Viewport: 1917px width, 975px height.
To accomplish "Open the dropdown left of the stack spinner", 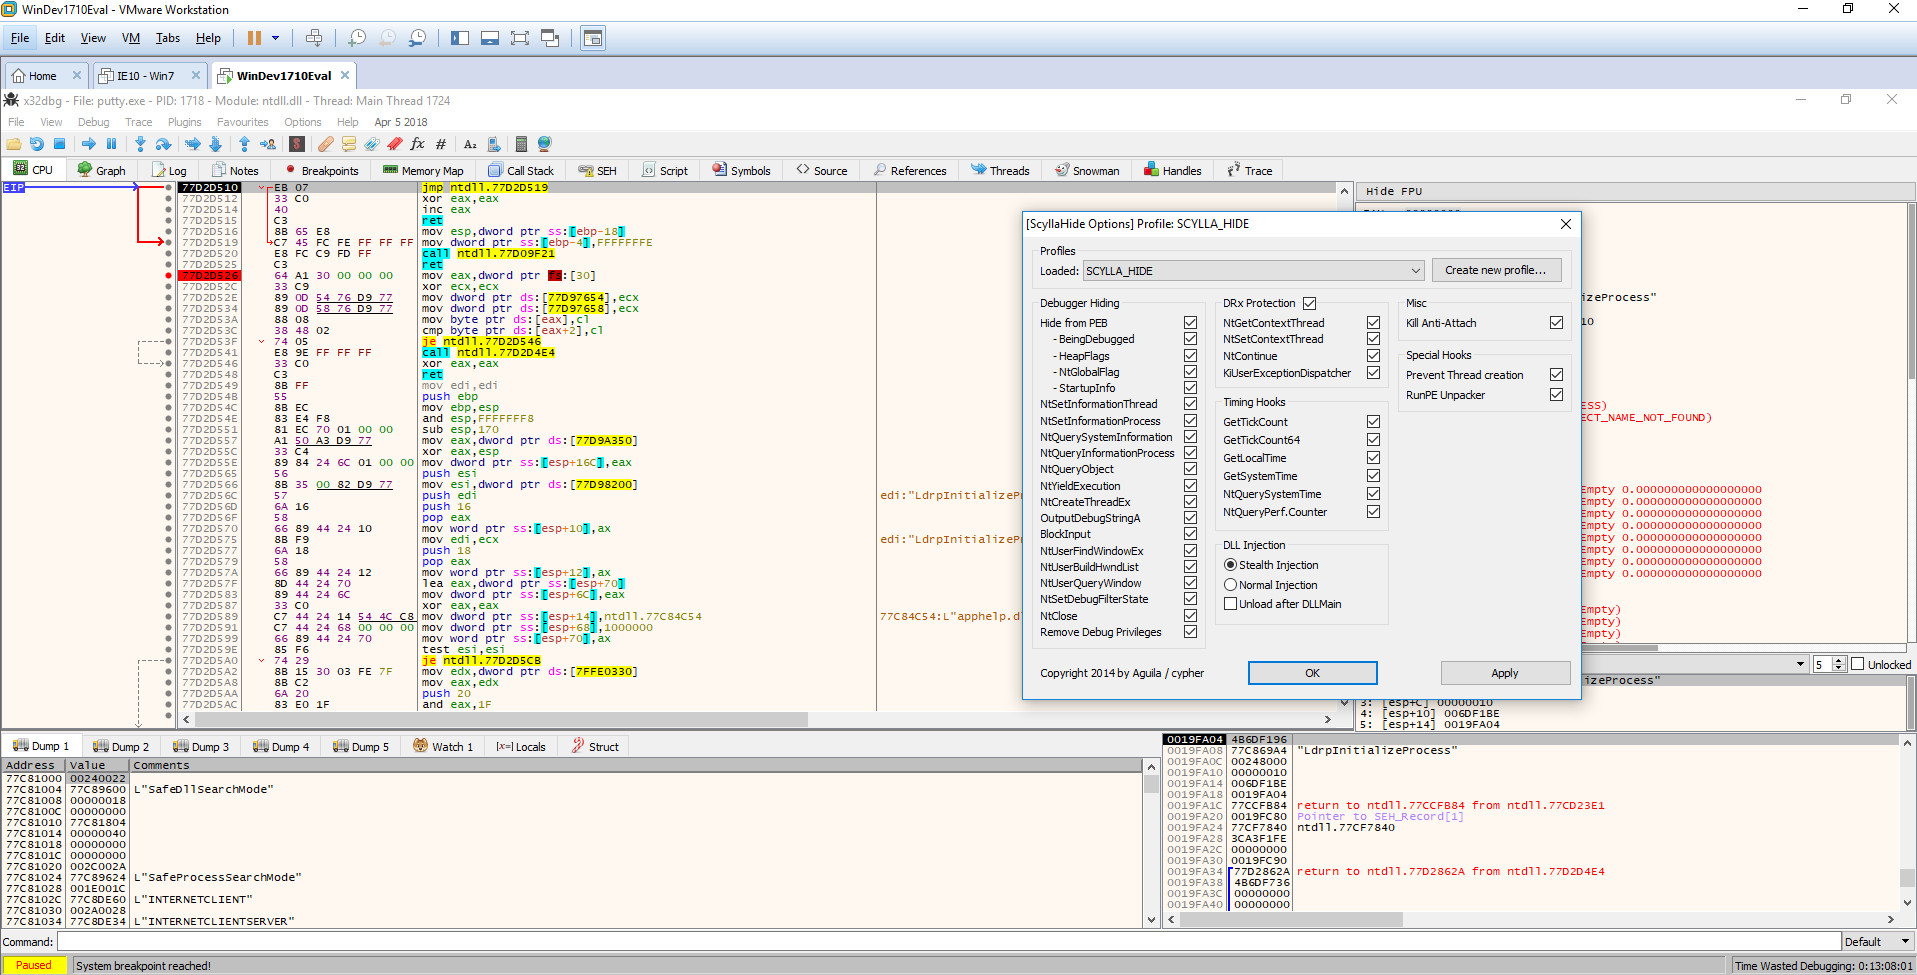I will tap(1801, 665).
